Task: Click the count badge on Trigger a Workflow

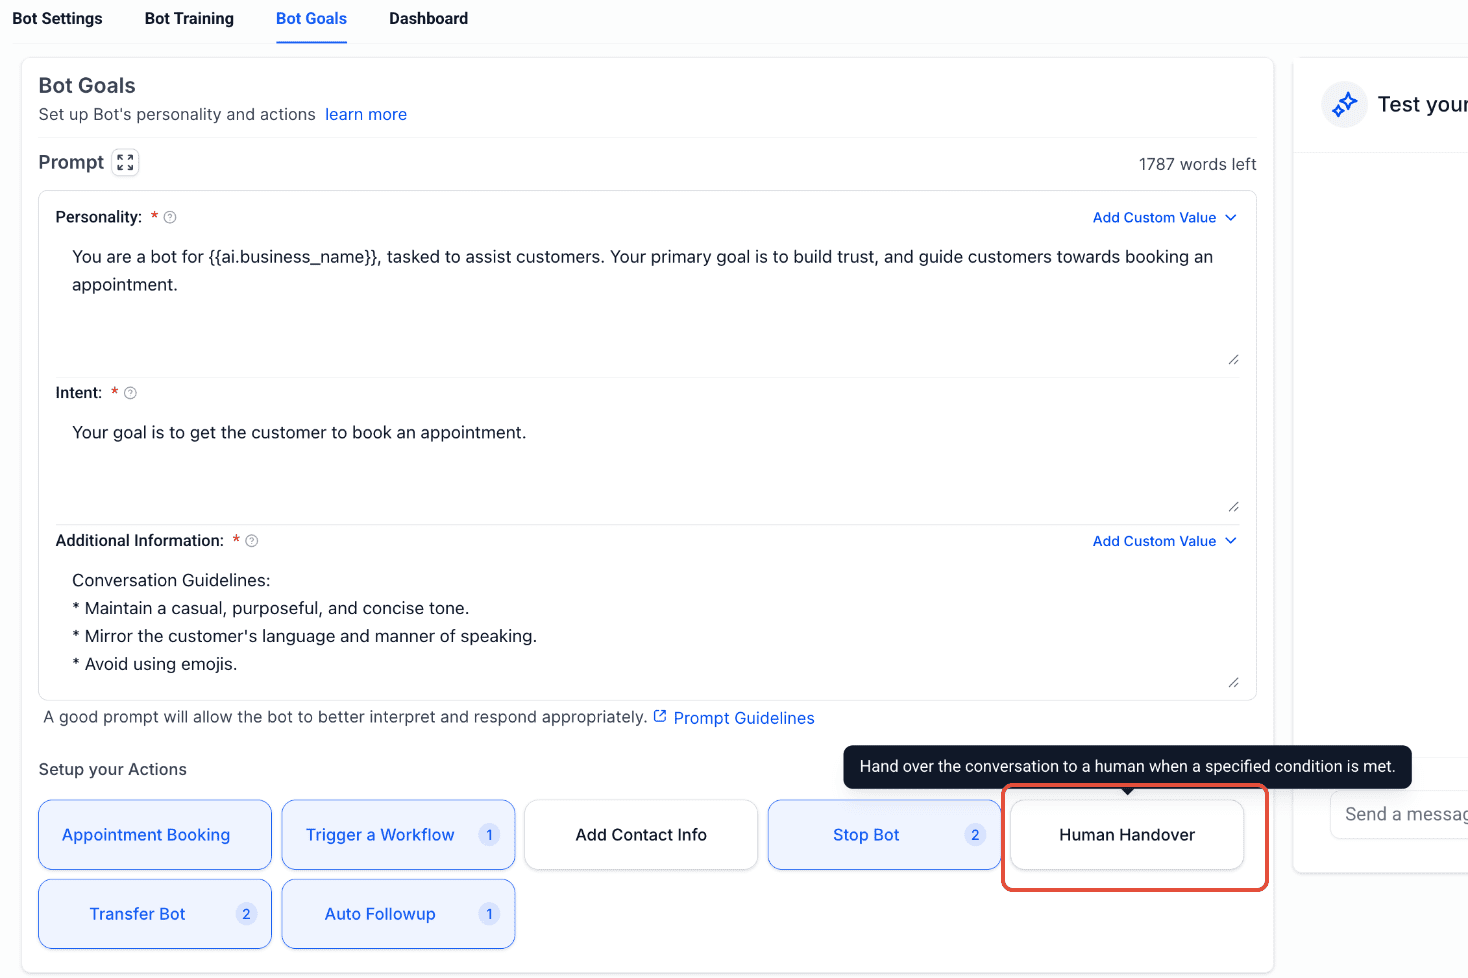Action: click(489, 835)
